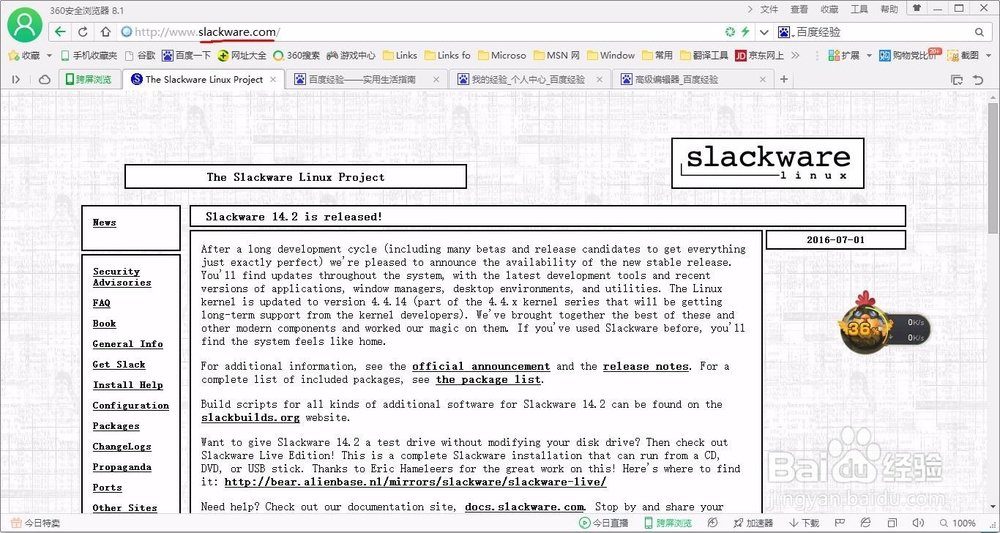The image size is (1000, 533).
Task: Open the Propaganda sidebar link
Action: pyautogui.click(x=122, y=467)
